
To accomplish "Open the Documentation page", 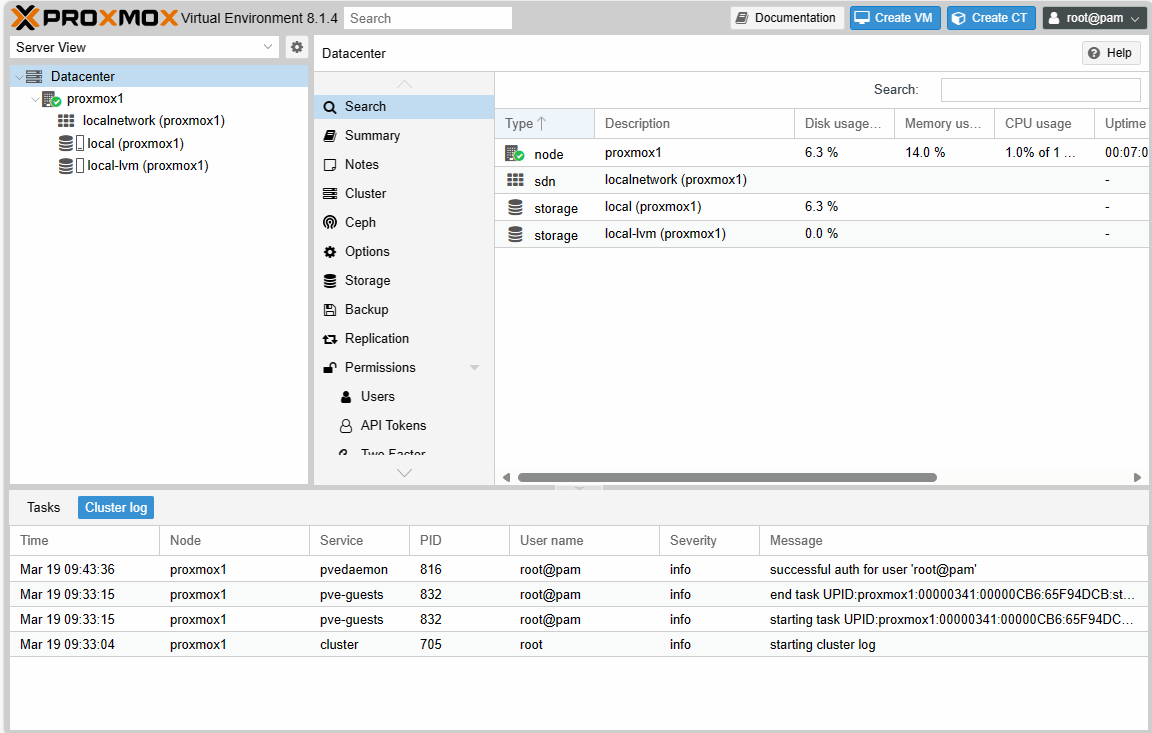I will pyautogui.click(x=787, y=17).
